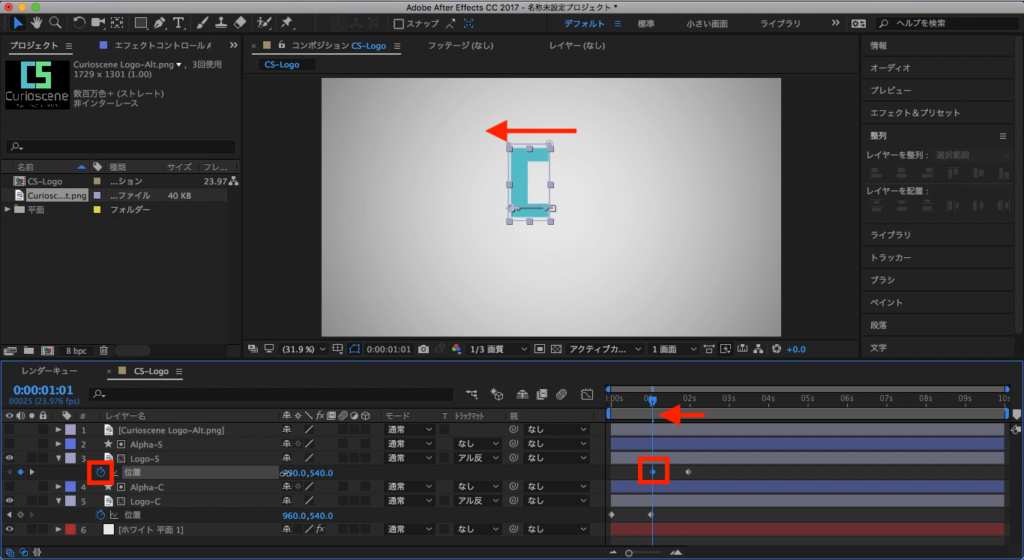
Task: Switch to the 小さい画面 workspace
Action: click(x=707, y=23)
